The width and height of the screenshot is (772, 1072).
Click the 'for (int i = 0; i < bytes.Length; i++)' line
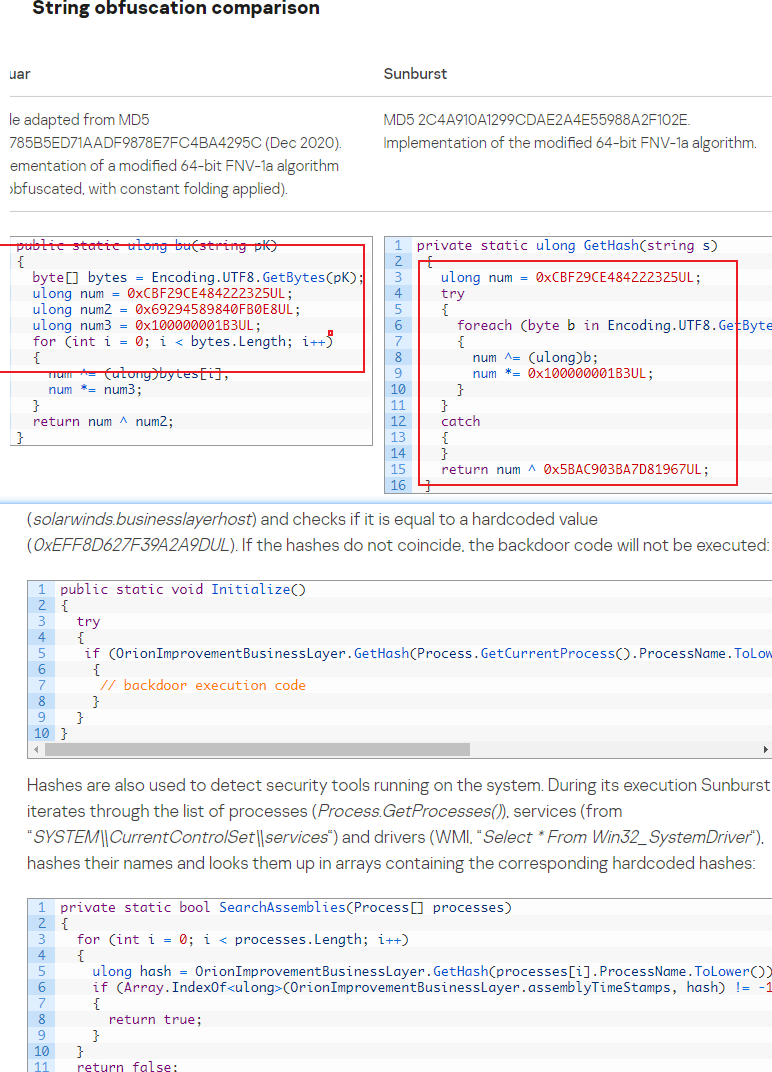(x=182, y=341)
